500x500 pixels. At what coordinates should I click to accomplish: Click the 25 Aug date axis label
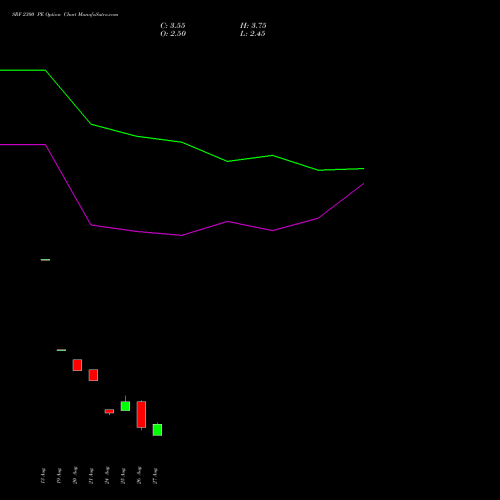coord(123,476)
